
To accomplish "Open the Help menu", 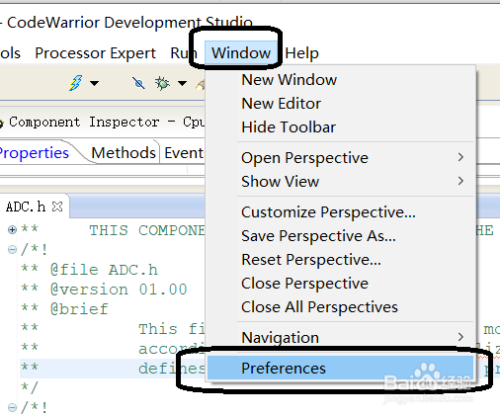I will (302, 53).
